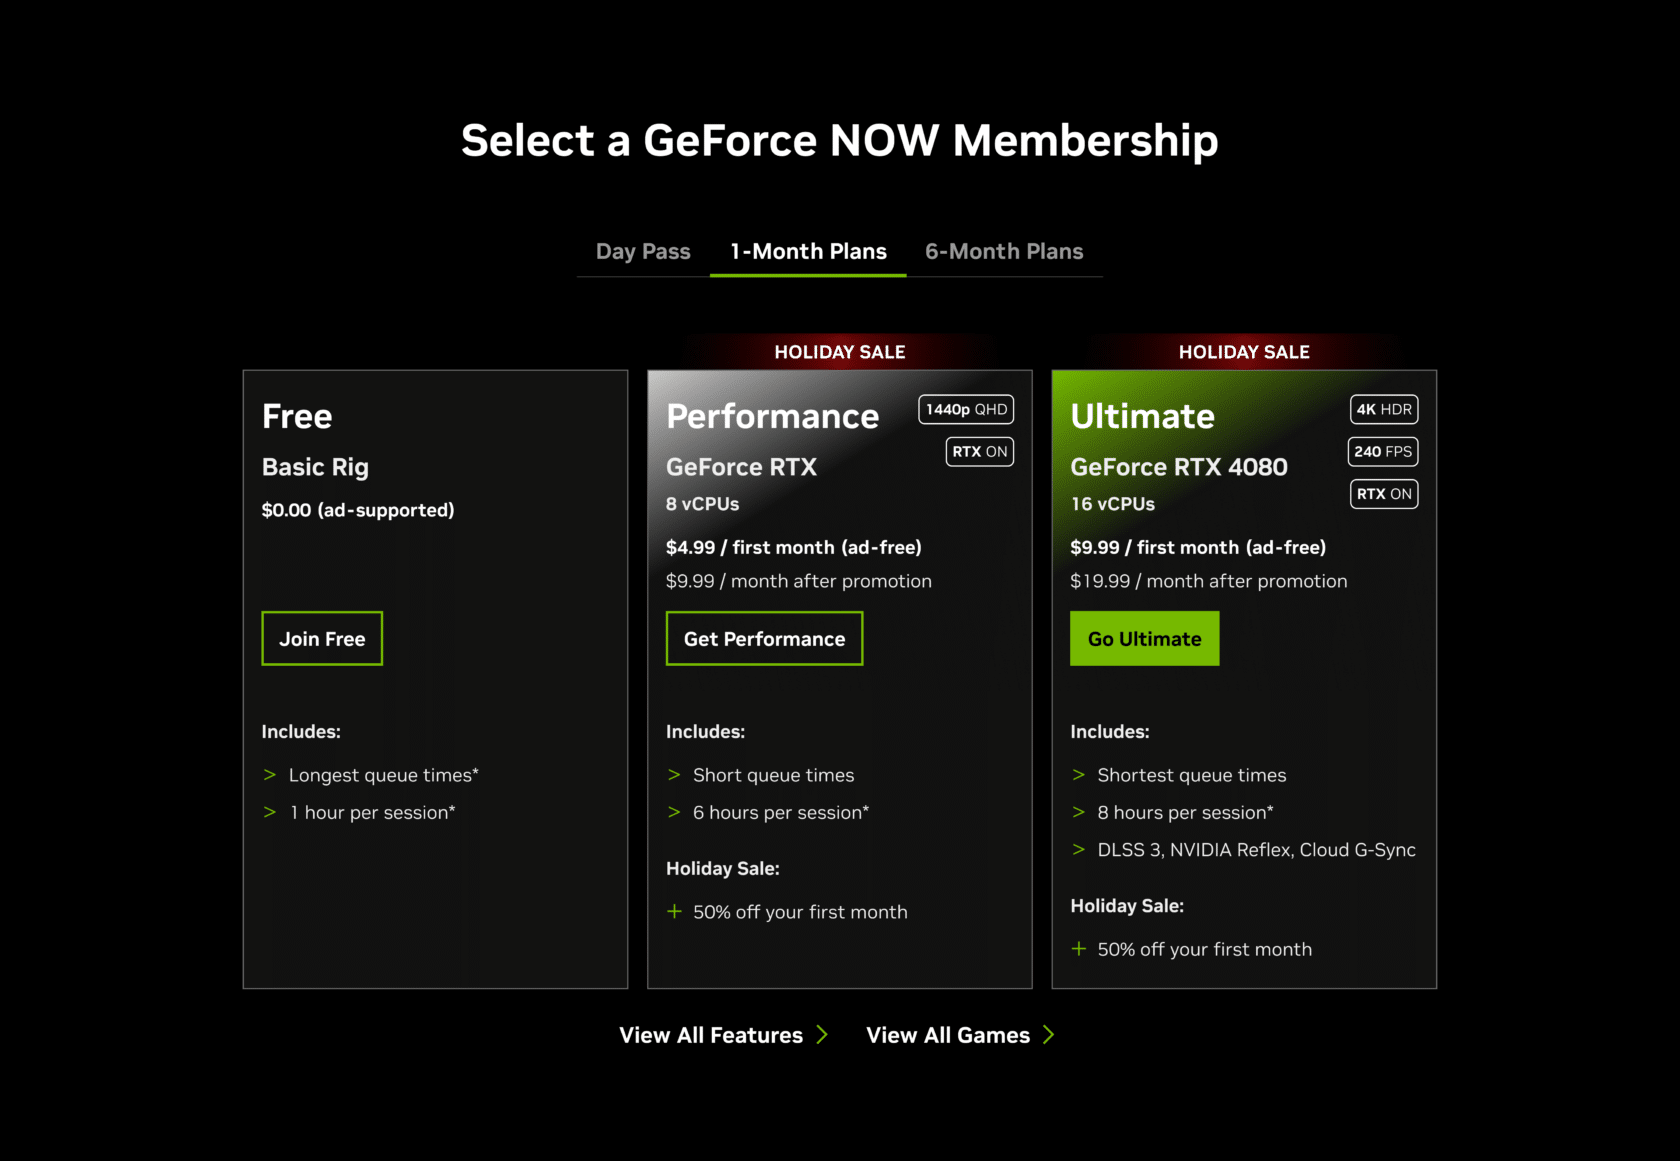
Task: Click the 4K HDR badge
Action: coord(1384,410)
